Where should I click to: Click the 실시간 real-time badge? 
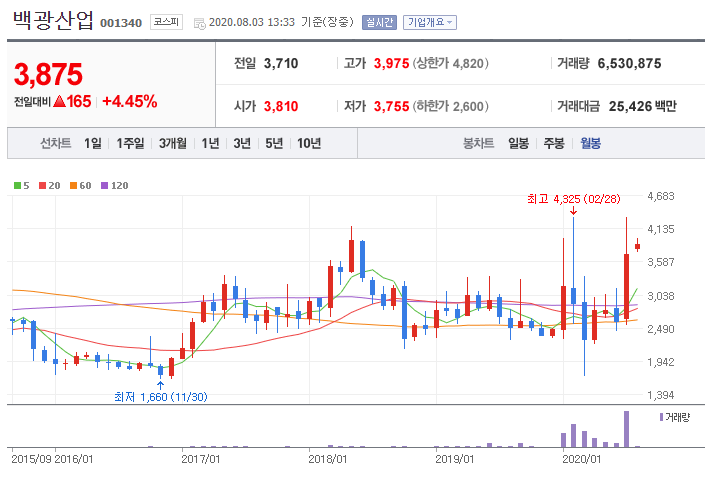click(379, 22)
